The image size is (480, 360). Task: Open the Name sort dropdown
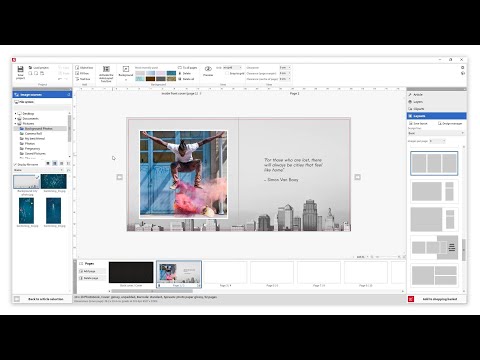pos(38,170)
